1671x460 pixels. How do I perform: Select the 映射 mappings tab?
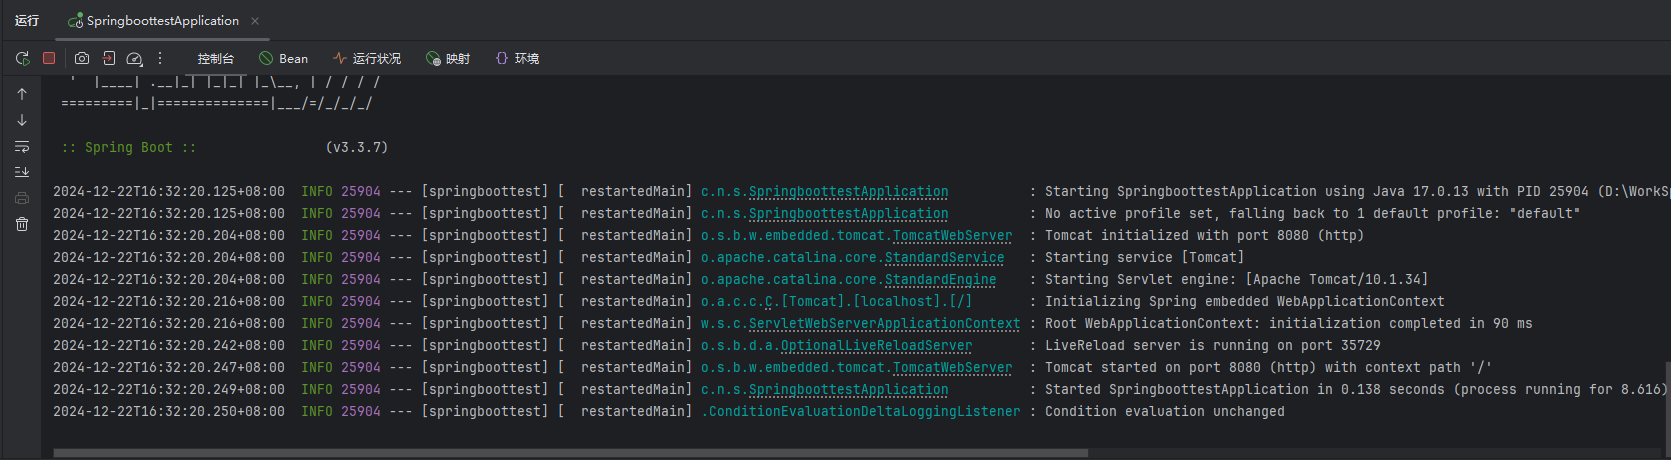pos(448,59)
